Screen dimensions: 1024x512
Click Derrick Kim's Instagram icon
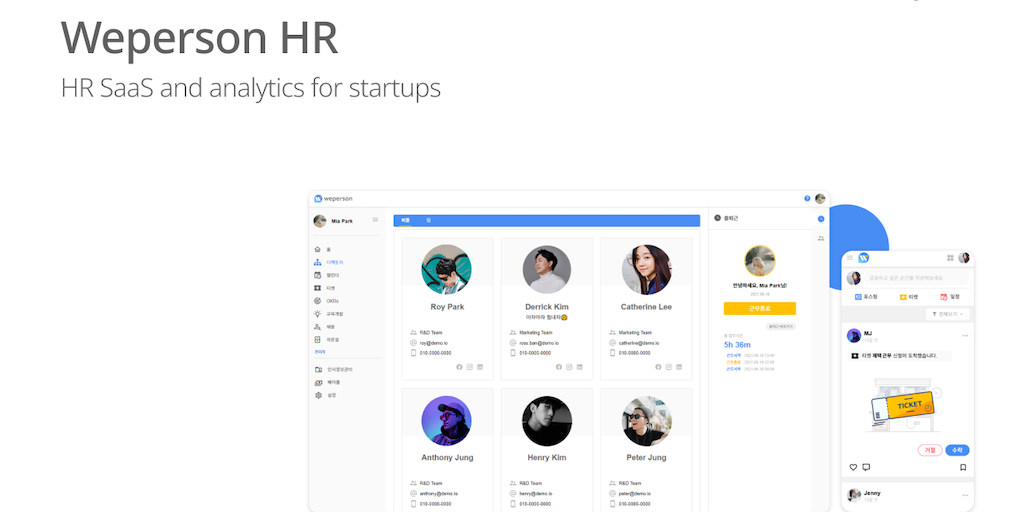569,367
